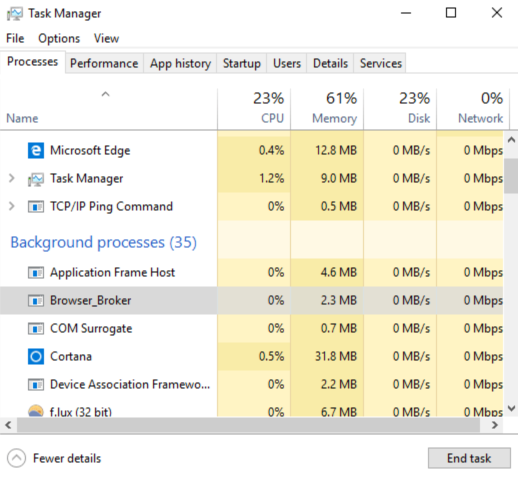Click the Microsoft Edge process icon

(x=36, y=150)
